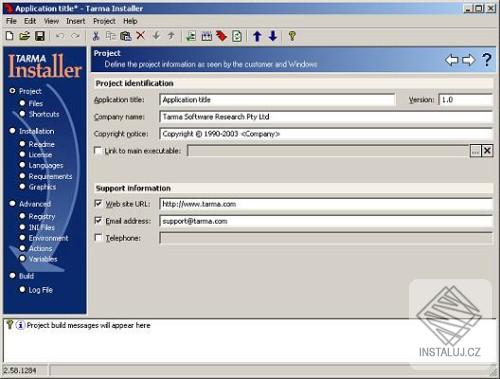Clear main executable link with X button
500x379 pixels.
(487, 151)
